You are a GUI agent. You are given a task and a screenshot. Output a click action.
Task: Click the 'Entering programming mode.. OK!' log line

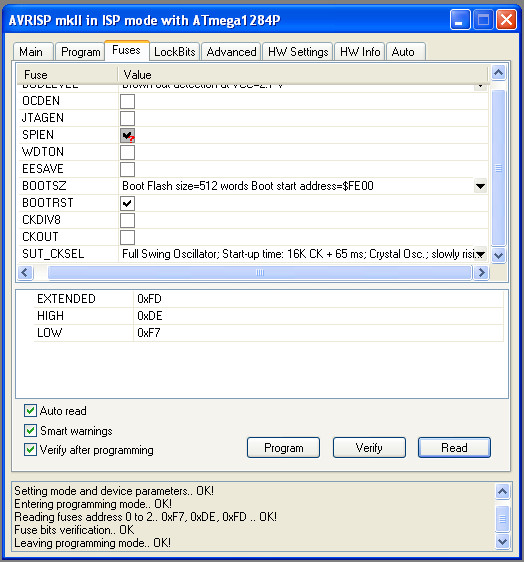click(93, 504)
